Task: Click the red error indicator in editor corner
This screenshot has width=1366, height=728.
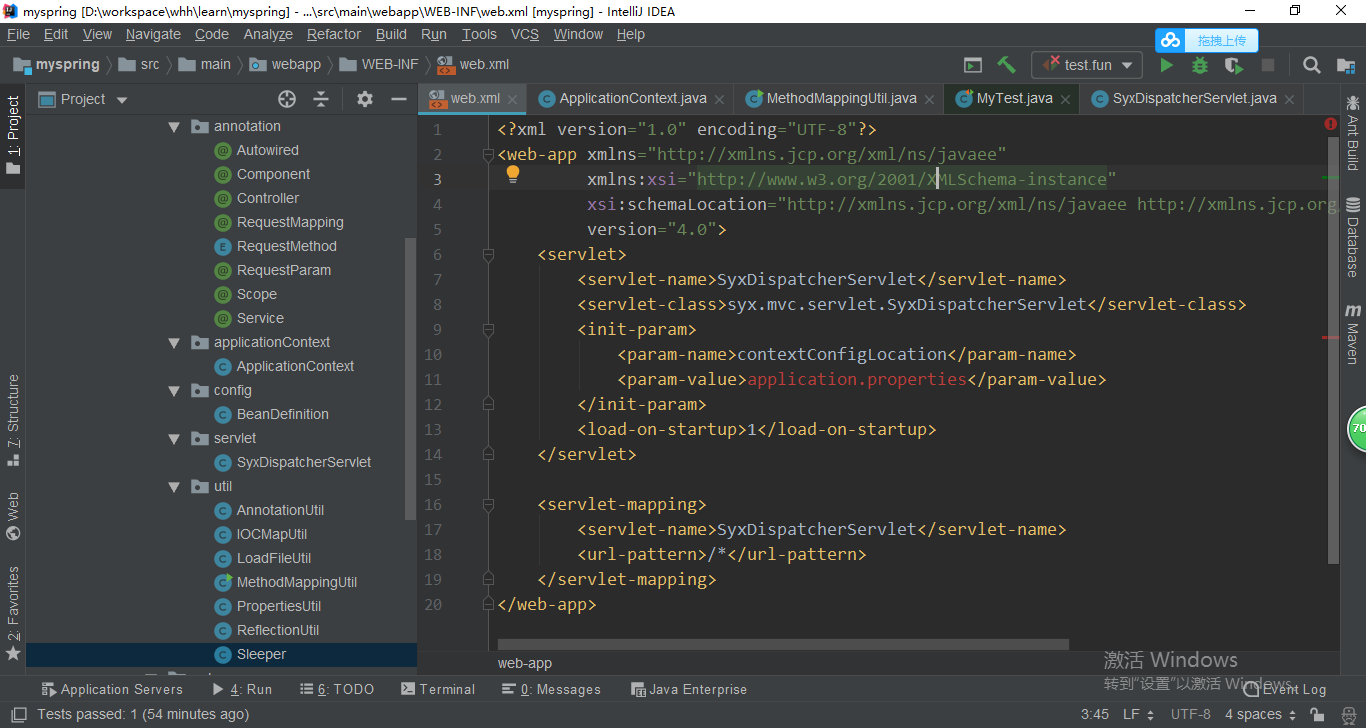Action: click(1330, 124)
